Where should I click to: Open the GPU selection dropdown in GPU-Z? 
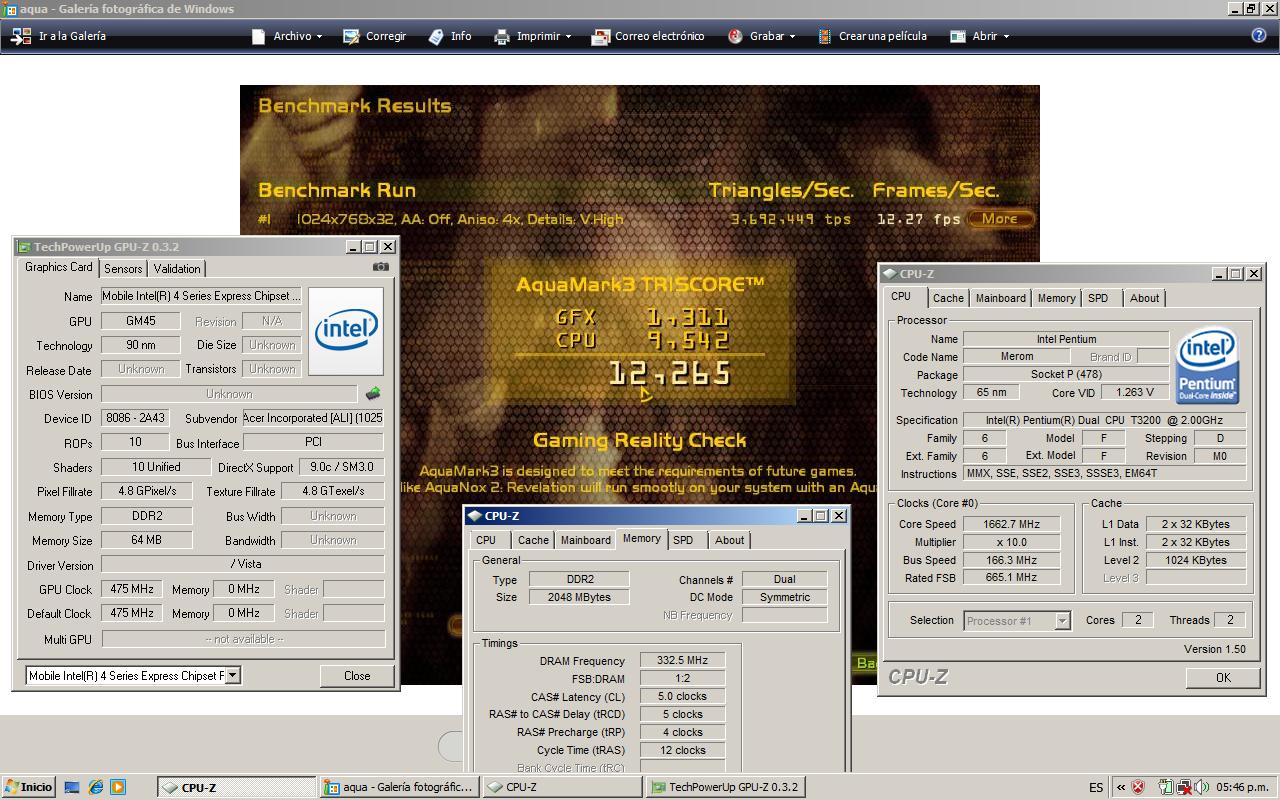pyautogui.click(x=232, y=676)
